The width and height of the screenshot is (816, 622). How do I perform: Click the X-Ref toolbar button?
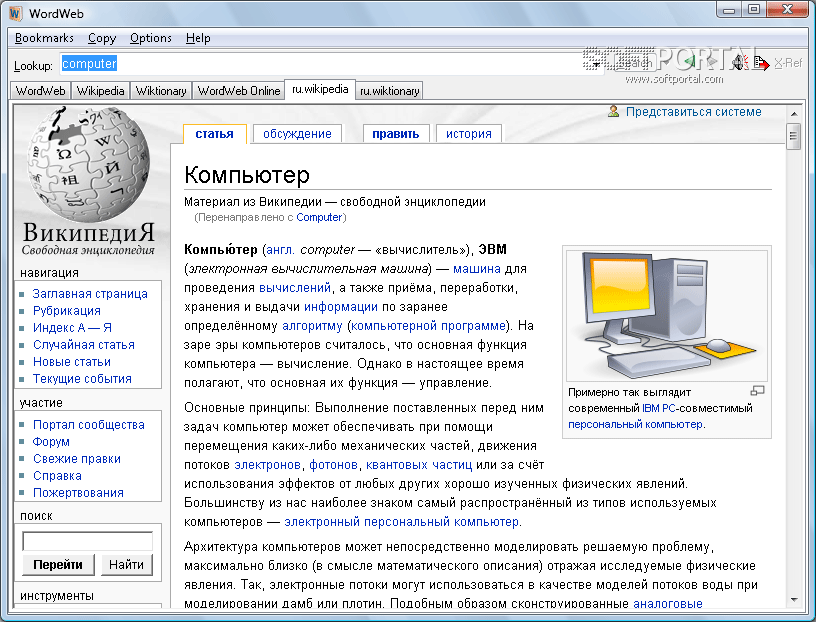click(788, 63)
